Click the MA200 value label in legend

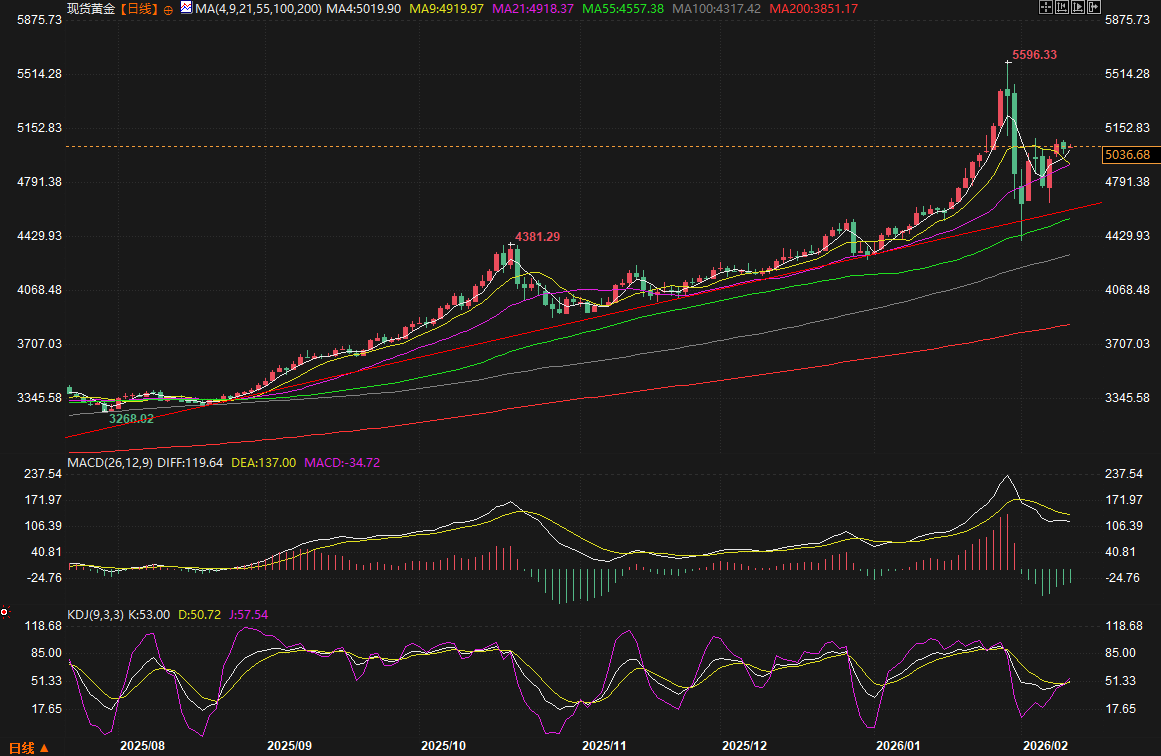[x=815, y=8]
